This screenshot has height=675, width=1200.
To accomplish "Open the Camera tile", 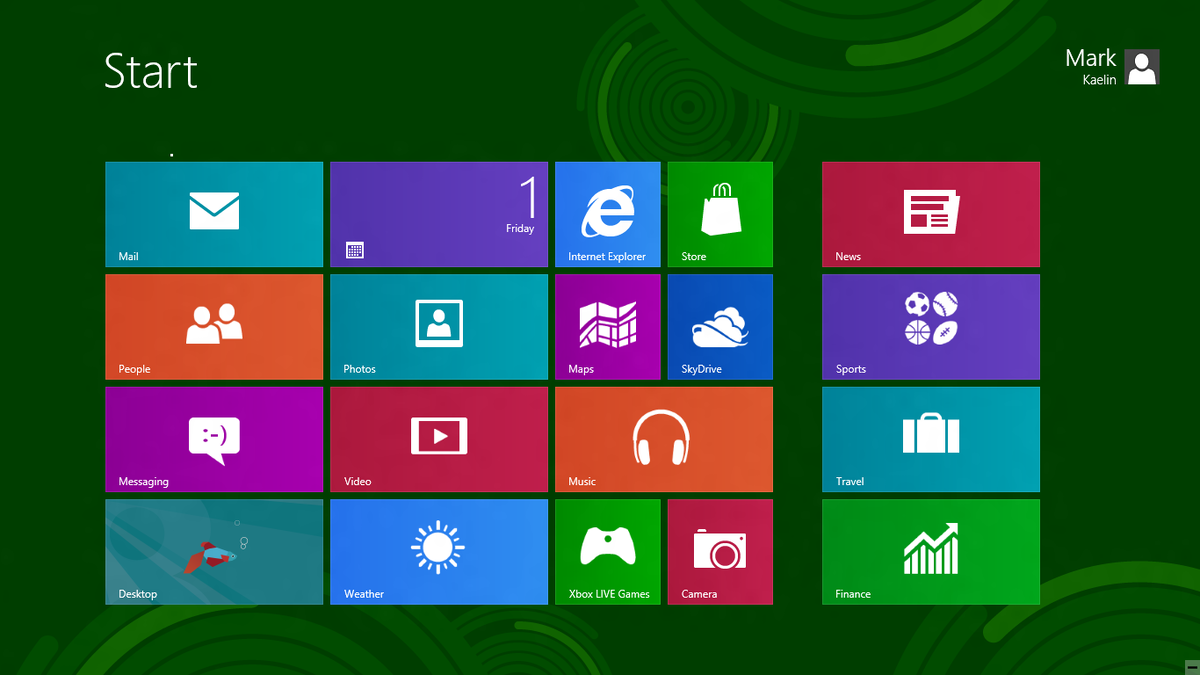I will click(x=720, y=552).
